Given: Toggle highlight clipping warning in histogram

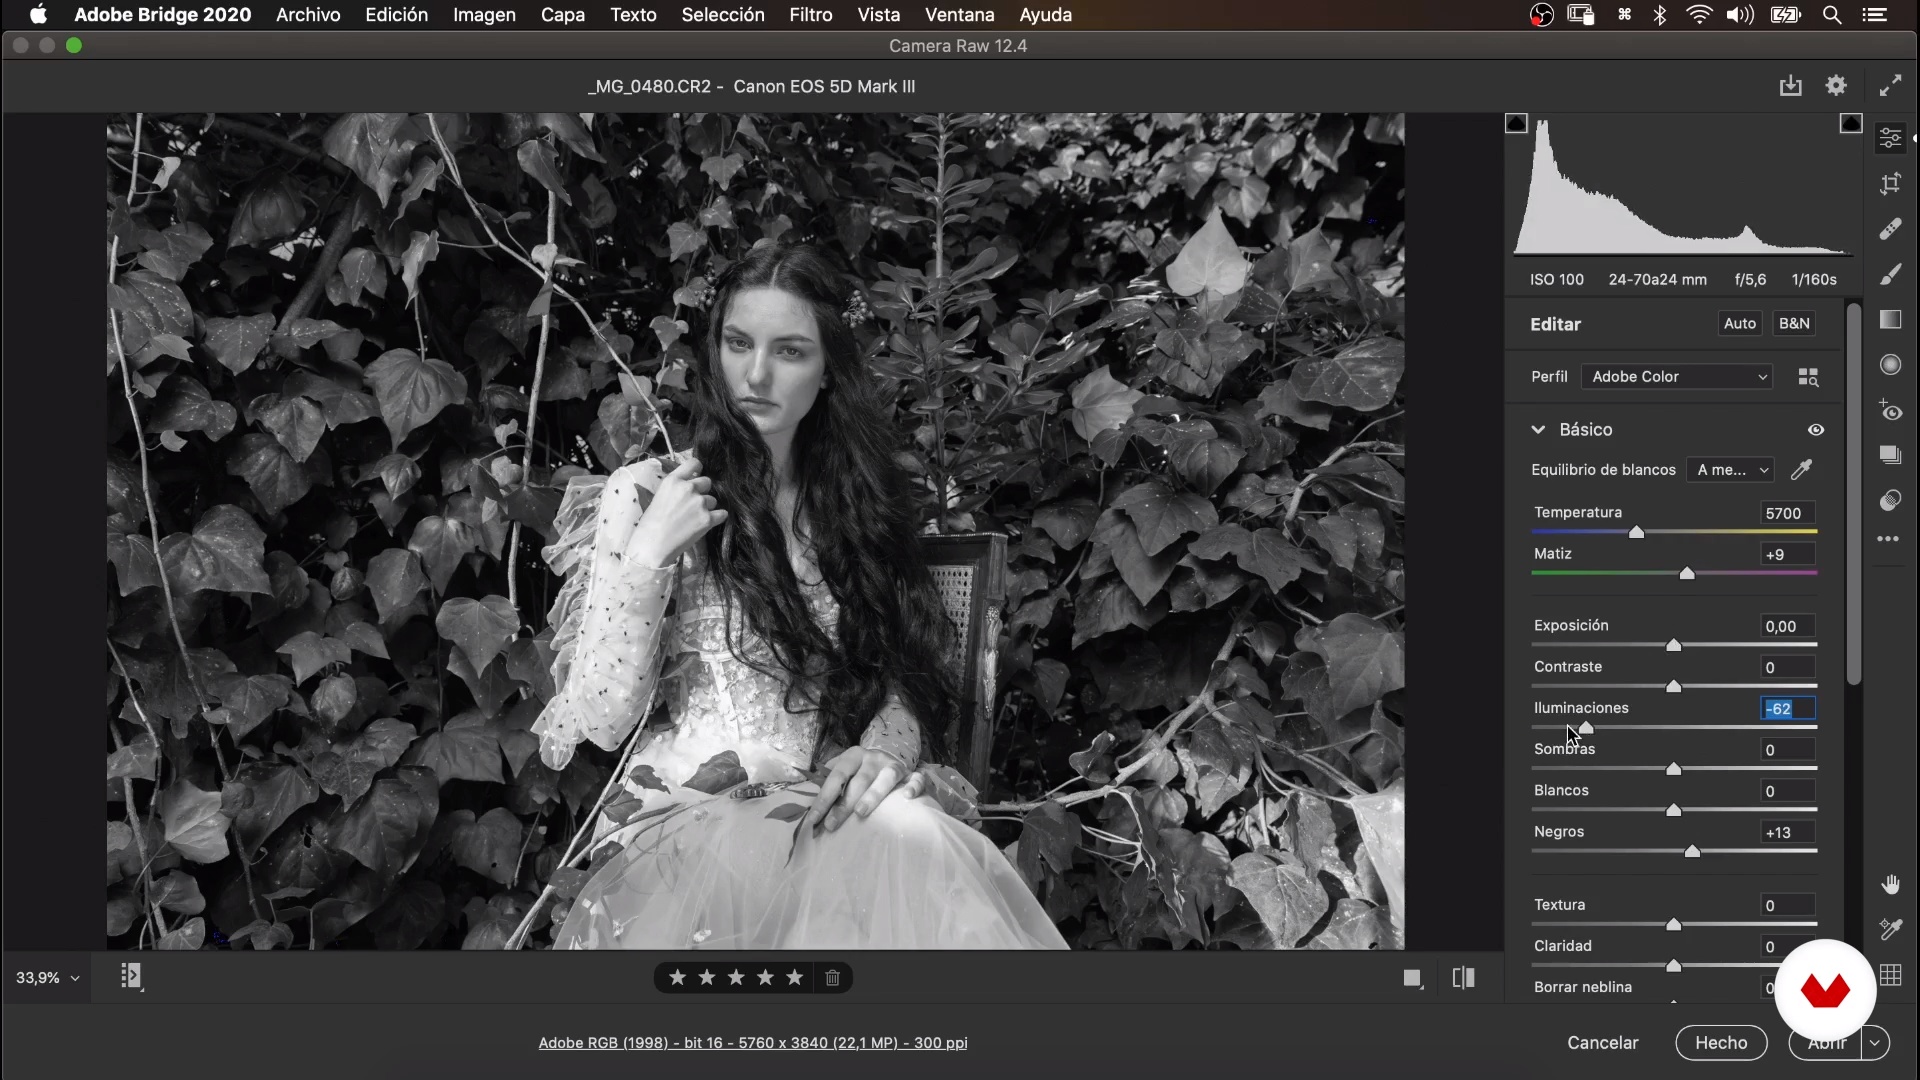Looking at the screenshot, I should coord(1851,123).
